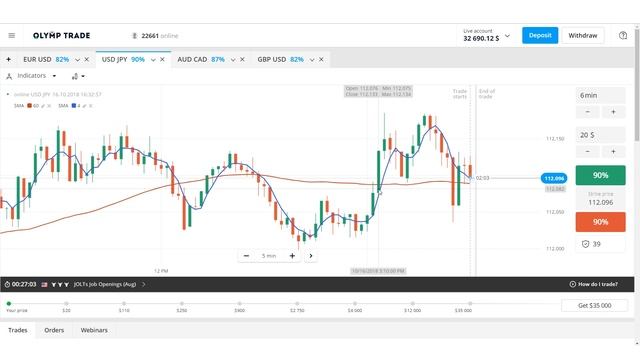Click the 5 min timeframe label

pyautogui.click(x=269, y=256)
